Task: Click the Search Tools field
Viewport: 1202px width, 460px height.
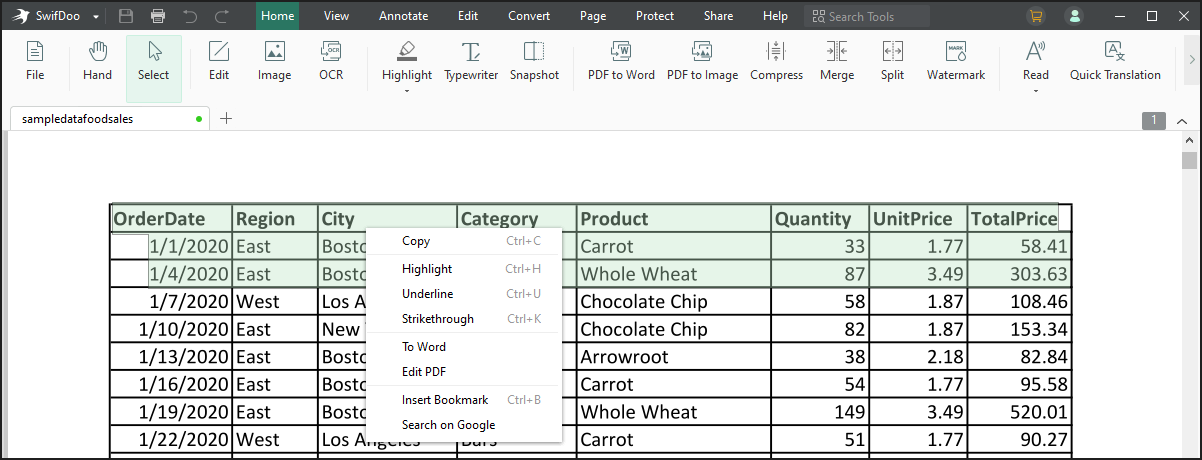Action: (867, 16)
